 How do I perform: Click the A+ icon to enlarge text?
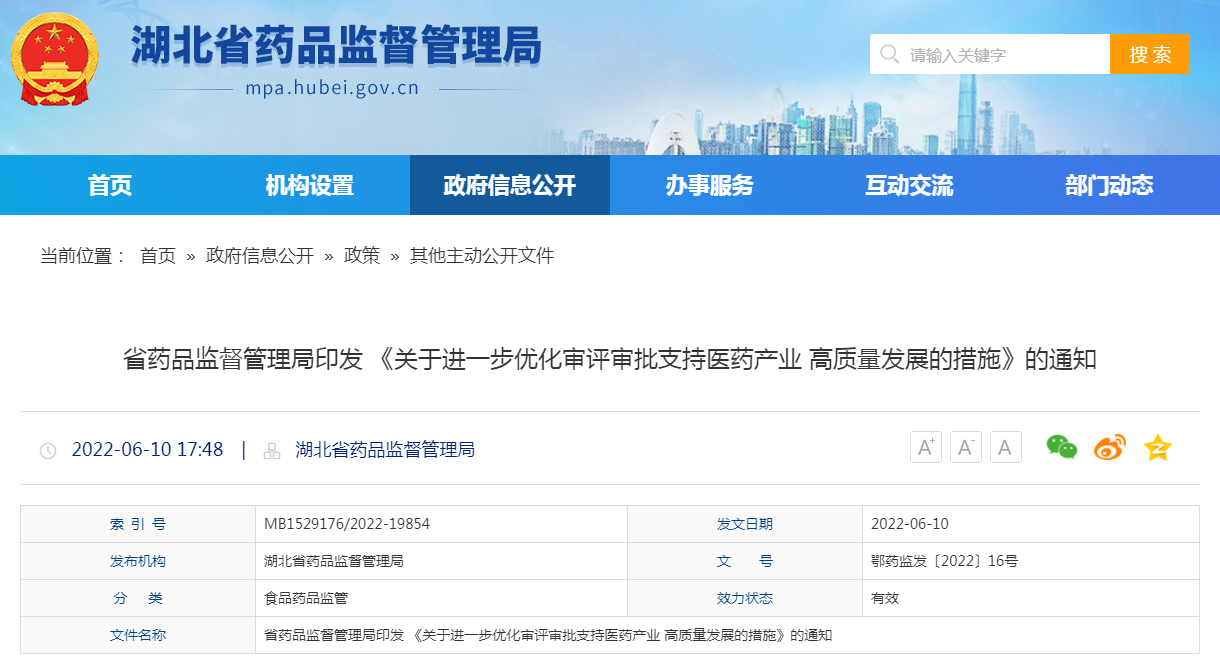925,447
